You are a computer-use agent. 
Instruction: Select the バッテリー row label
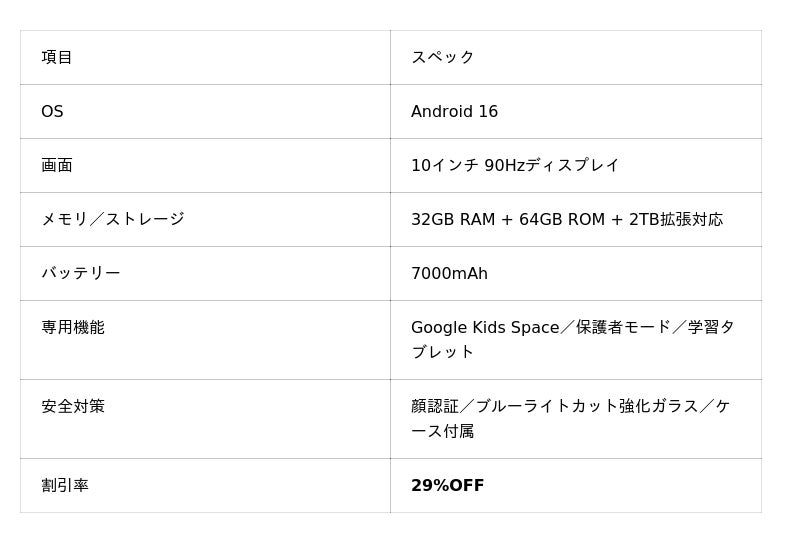(x=81, y=273)
